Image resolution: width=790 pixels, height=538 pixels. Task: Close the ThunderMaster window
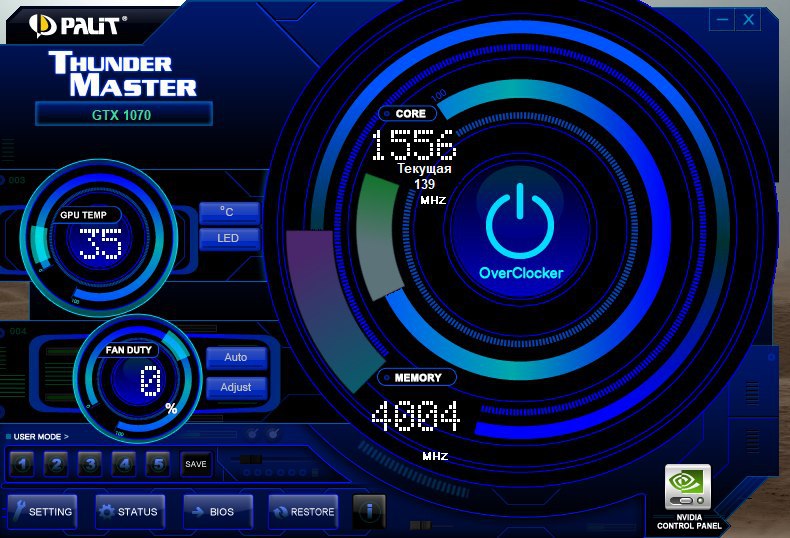[748, 20]
